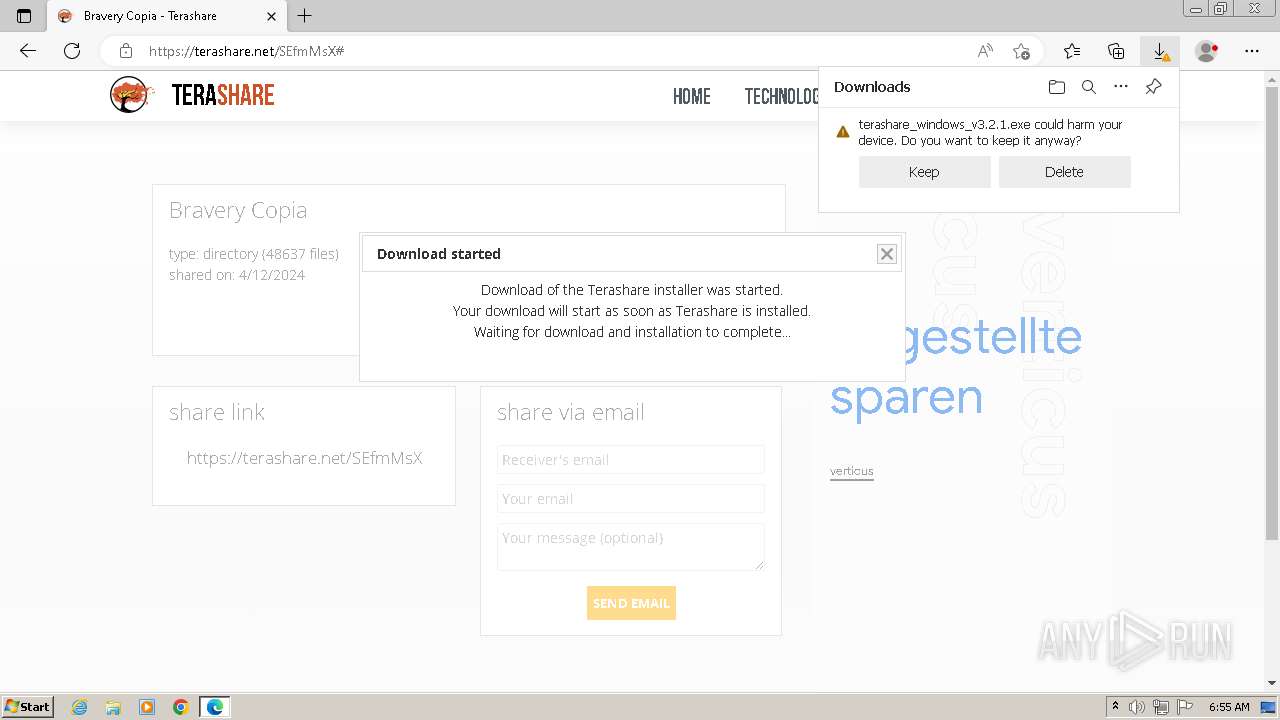Open the HOME menu item
This screenshot has height=720, width=1280.
(x=692, y=96)
